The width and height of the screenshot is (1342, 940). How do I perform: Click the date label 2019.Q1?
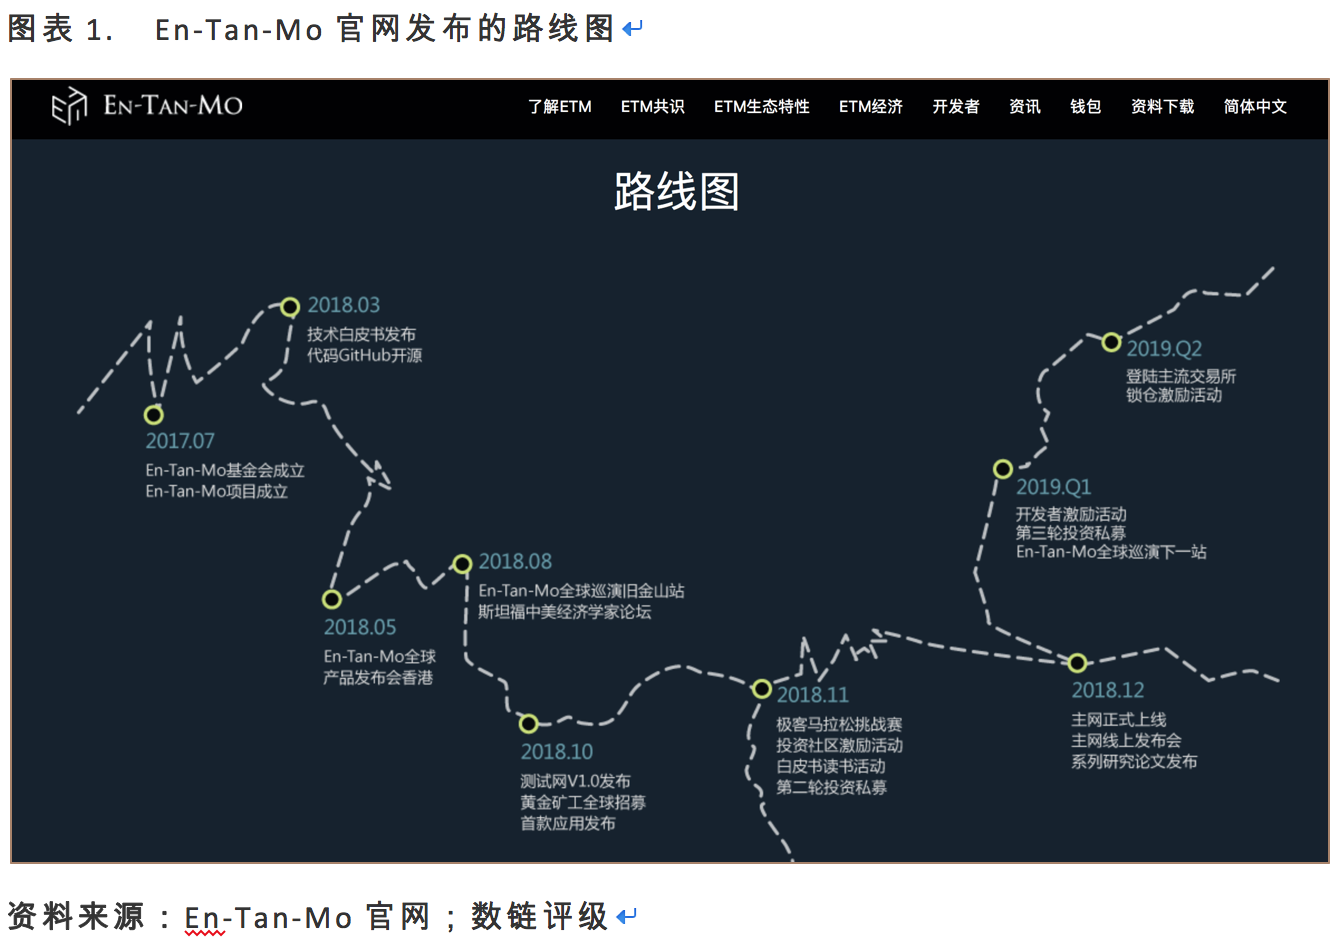[x=1054, y=487]
